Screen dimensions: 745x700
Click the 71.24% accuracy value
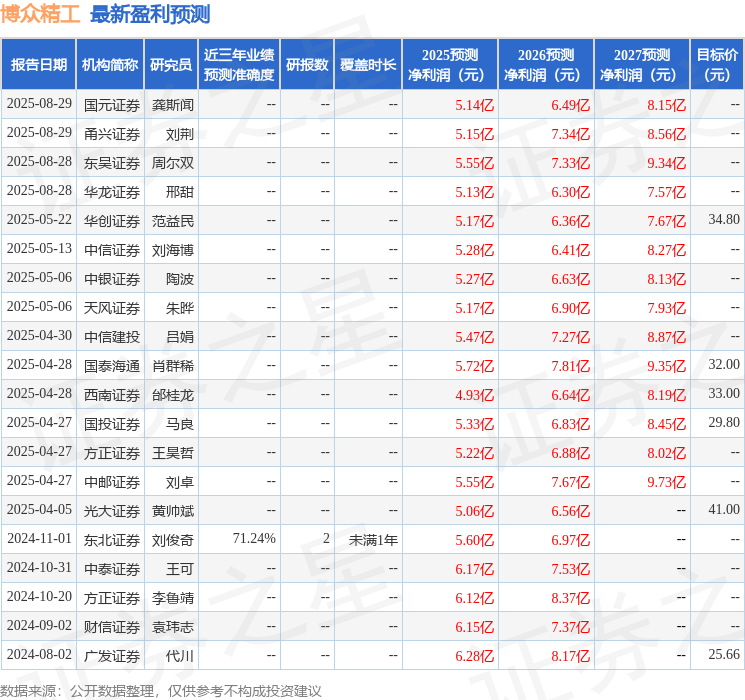253,540
